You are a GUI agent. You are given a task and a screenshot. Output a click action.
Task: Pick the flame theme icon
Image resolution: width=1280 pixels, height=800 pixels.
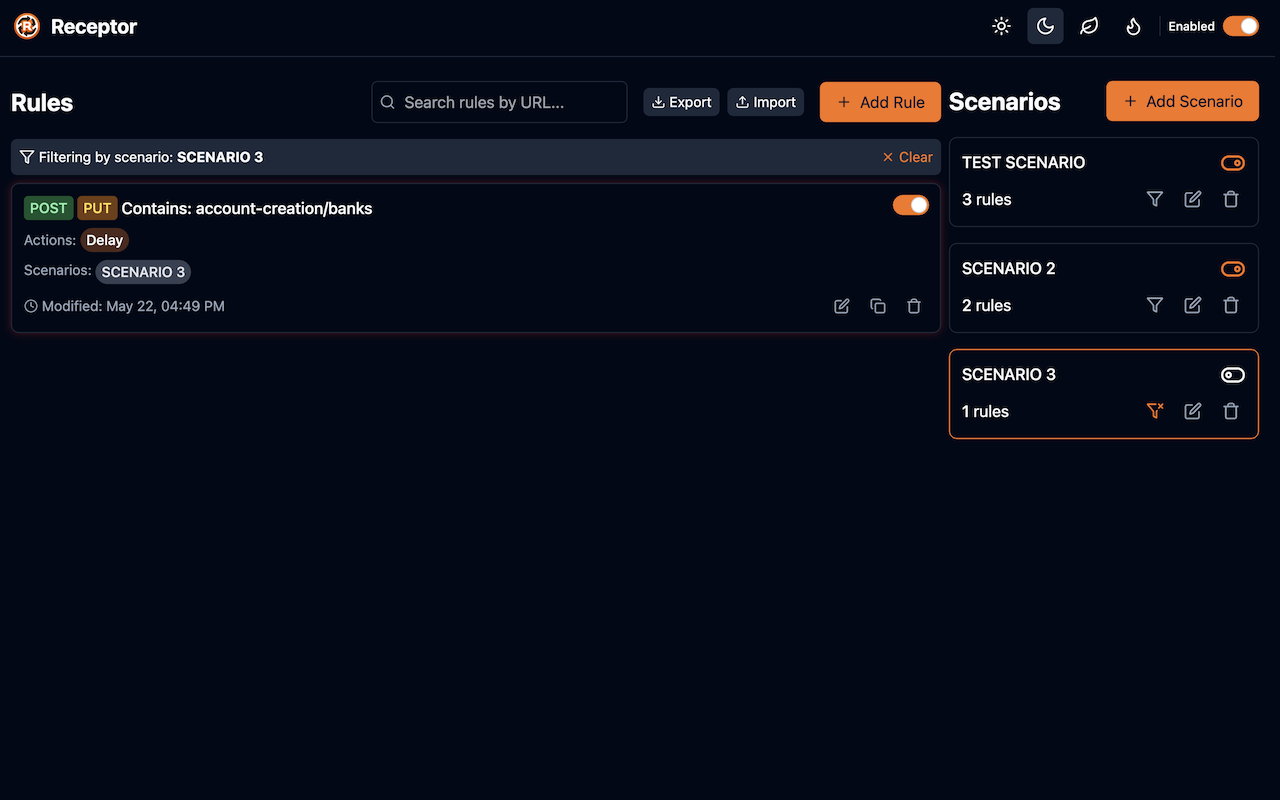(x=1133, y=26)
